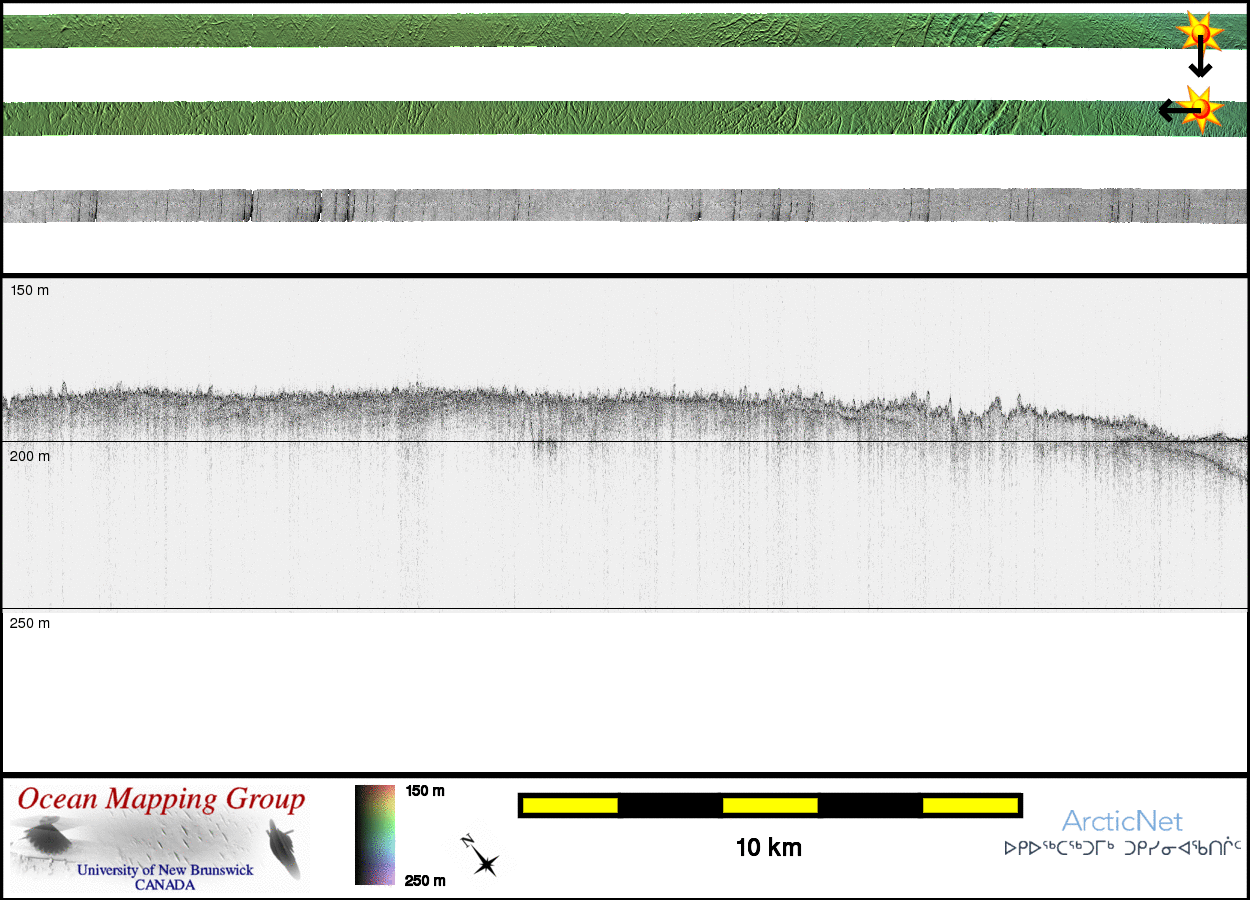Click the Inuktitut syllabics text under ArcticNet
Screen dimensions: 1250x900
click(x=1122, y=849)
